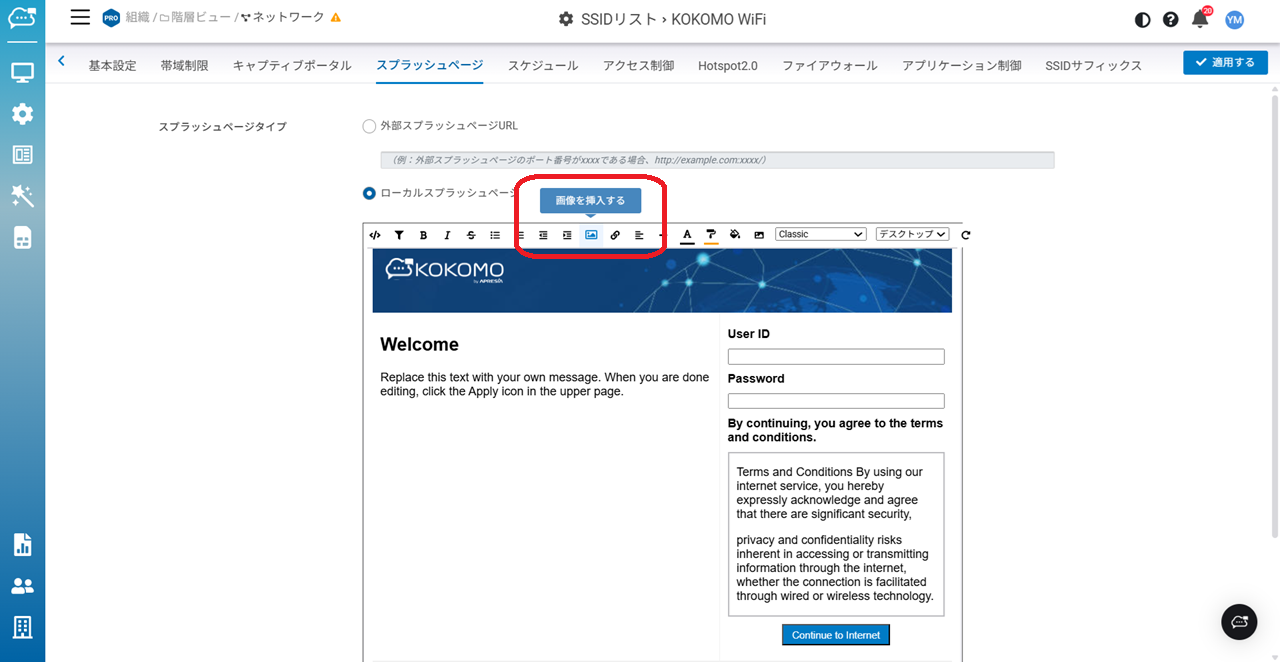The height and width of the screenshot is (662, 1280).
Task: Toggle bold formatting in editor toolbar
Action: (423, 235)
